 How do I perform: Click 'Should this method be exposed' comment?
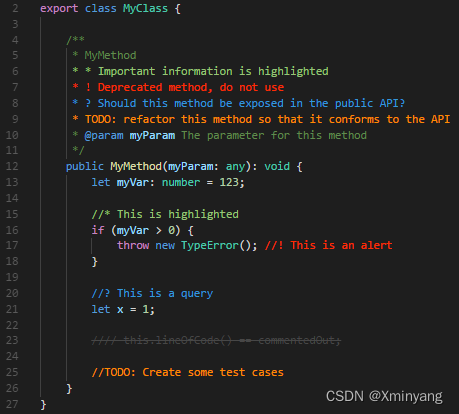click(x=191, y=103)
